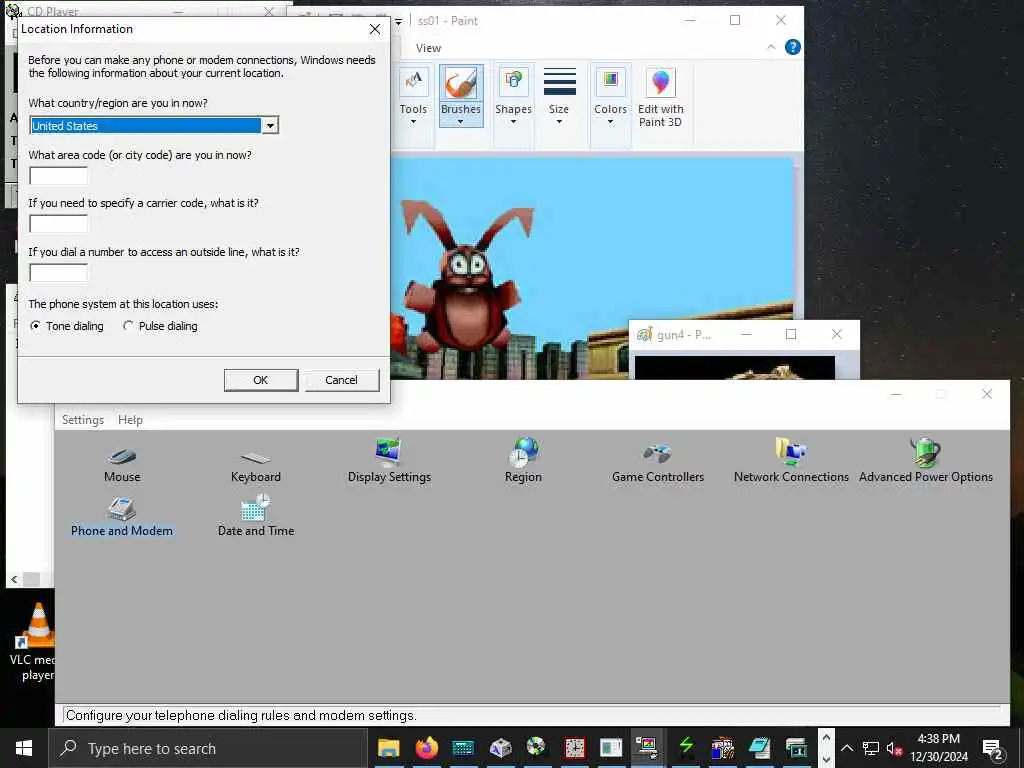
Task: Click OK in Location Information dialog
Action: (261, 380)
